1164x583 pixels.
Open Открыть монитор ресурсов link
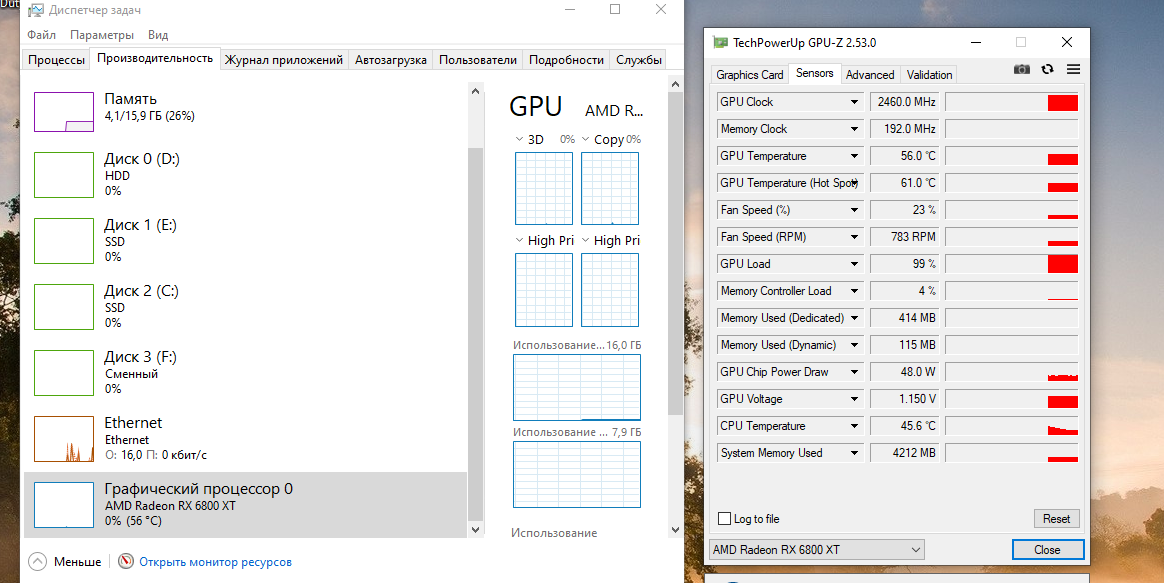(x=215, y=562)
